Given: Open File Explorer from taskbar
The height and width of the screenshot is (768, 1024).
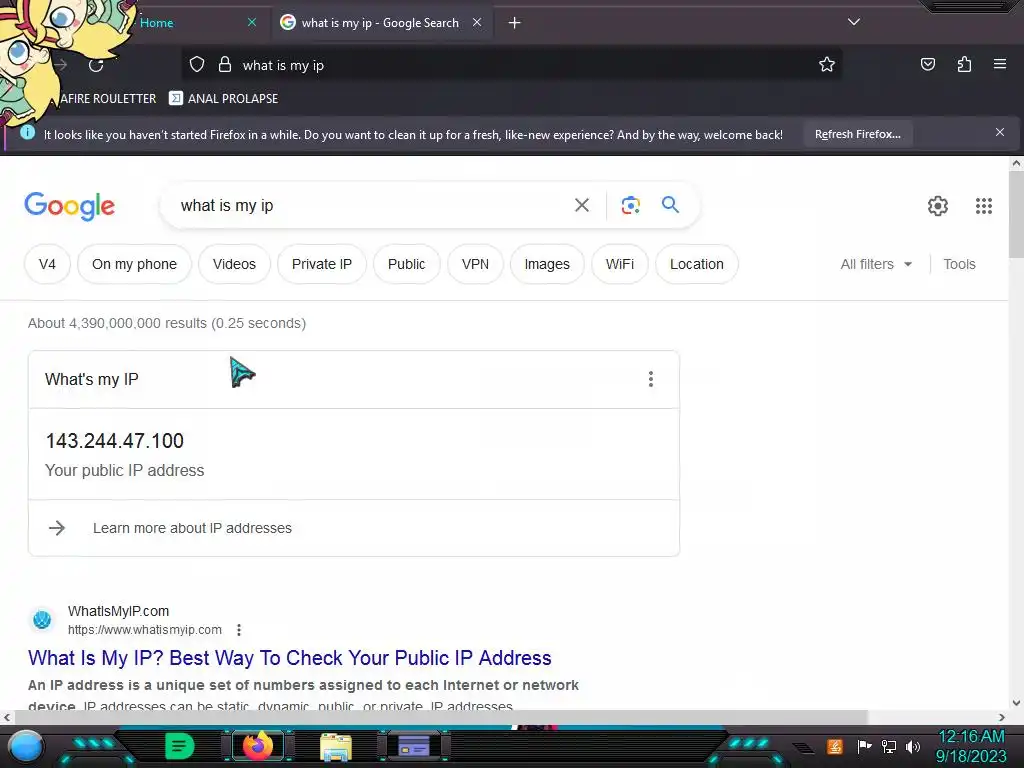Looking at the screenshot, I should point(336,747).
